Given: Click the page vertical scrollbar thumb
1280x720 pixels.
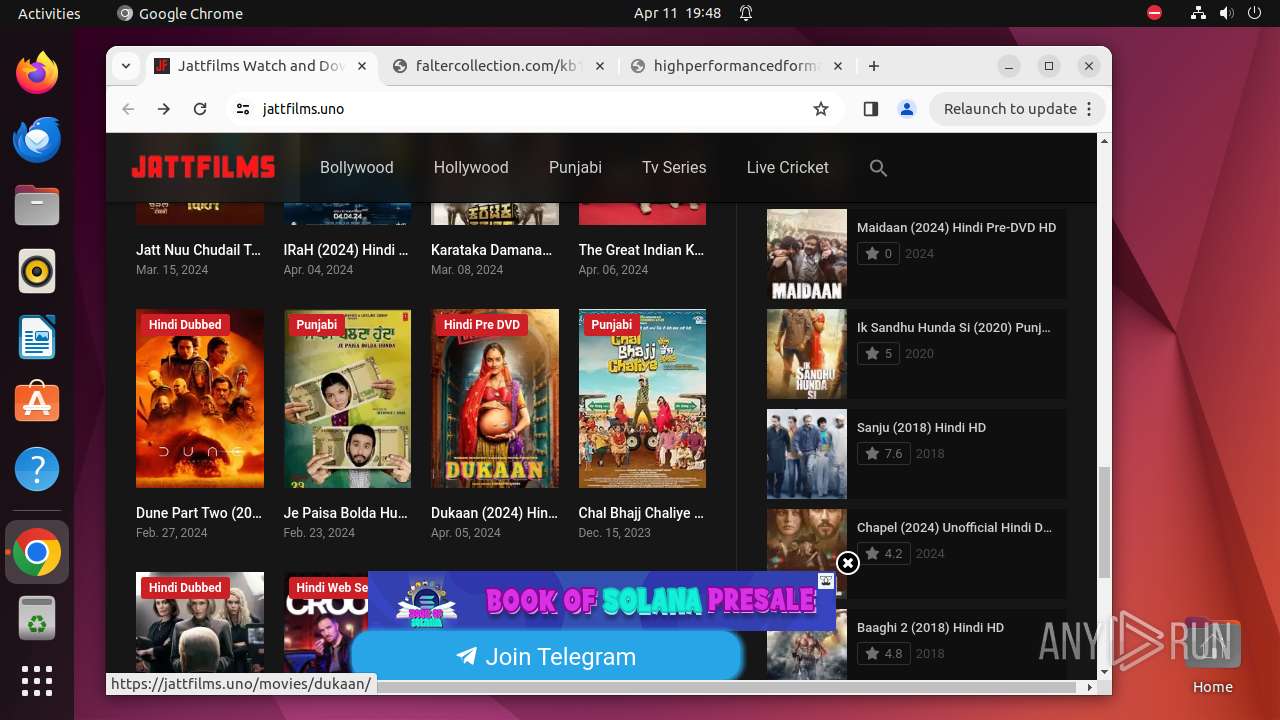Looking at the screenshot, I should click(1104, 521).
